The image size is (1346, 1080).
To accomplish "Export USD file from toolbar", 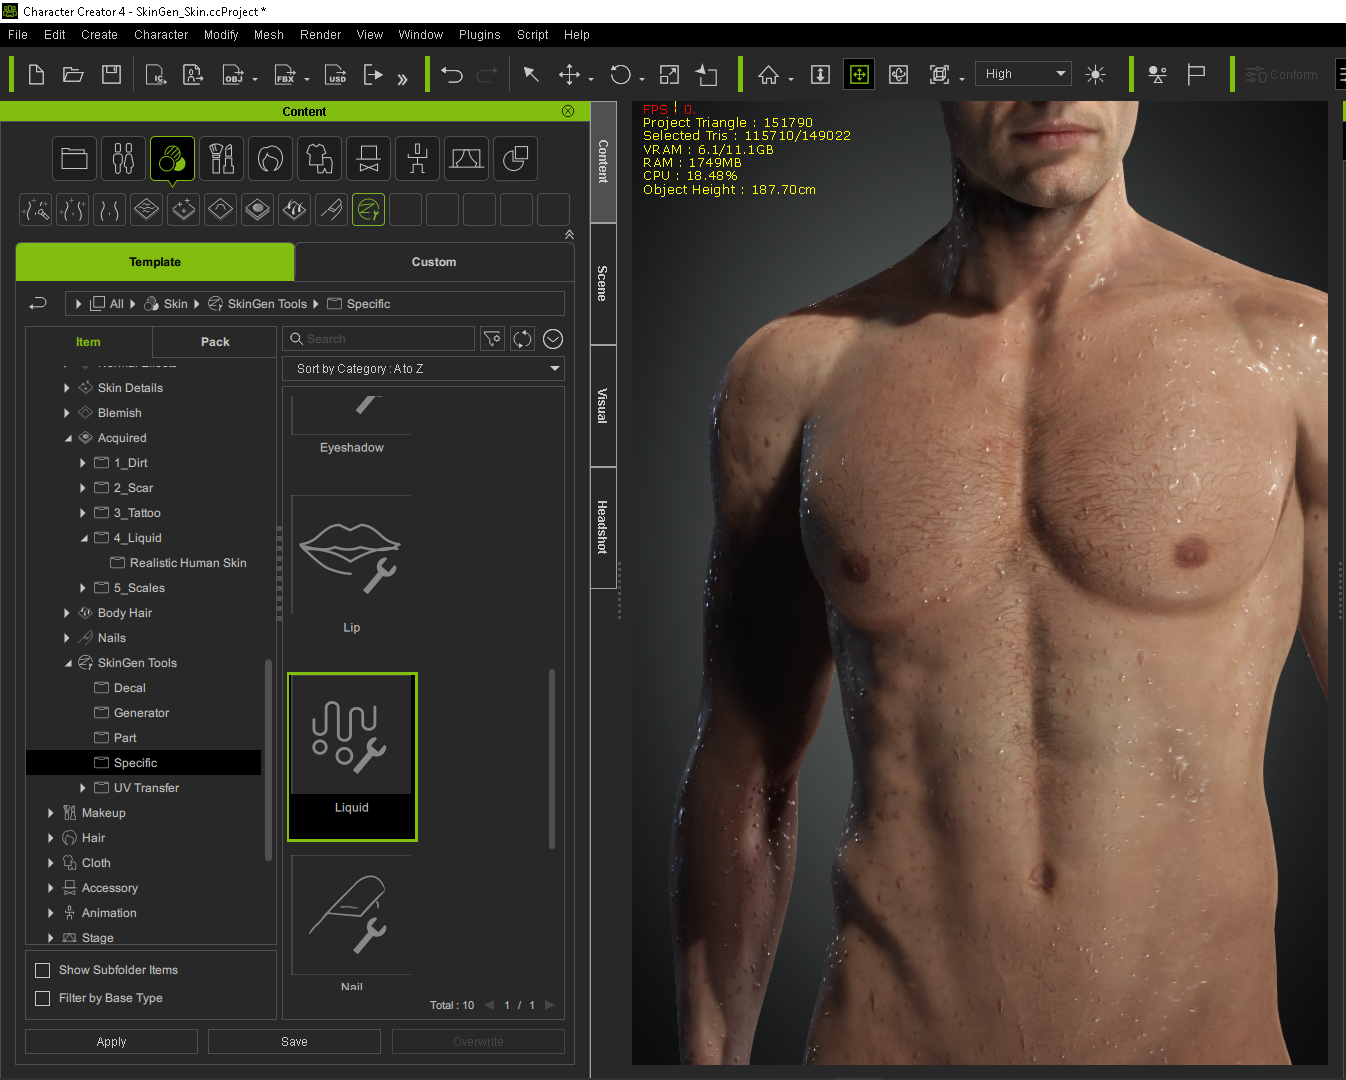I will (336, 75).
